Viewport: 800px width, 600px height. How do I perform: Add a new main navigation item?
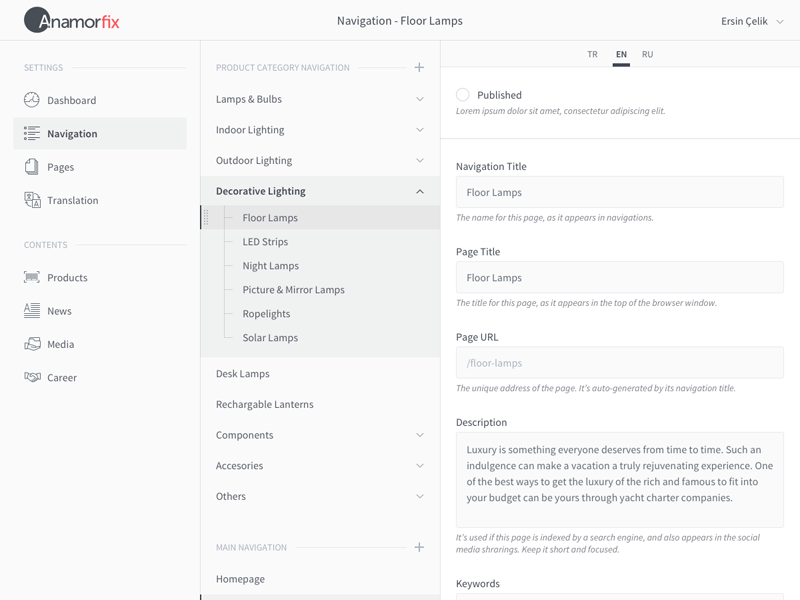(419, 547)
